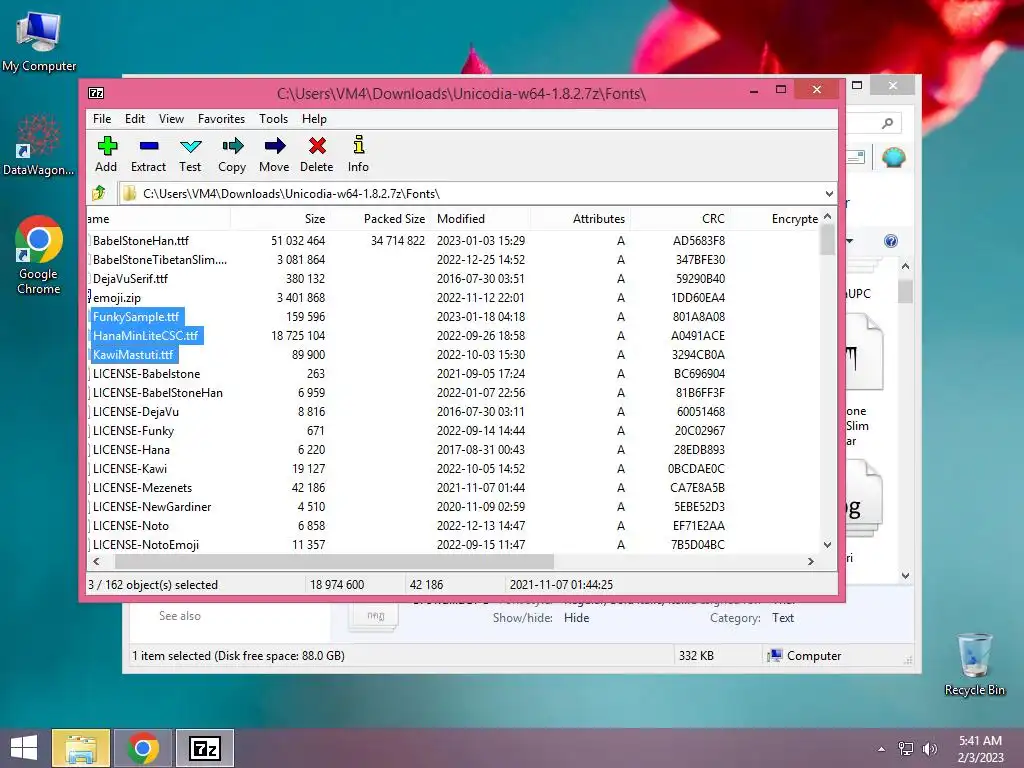Sort by the Size column header
This screenshot has width=1024, height=768.
click(x=280, y=219)
